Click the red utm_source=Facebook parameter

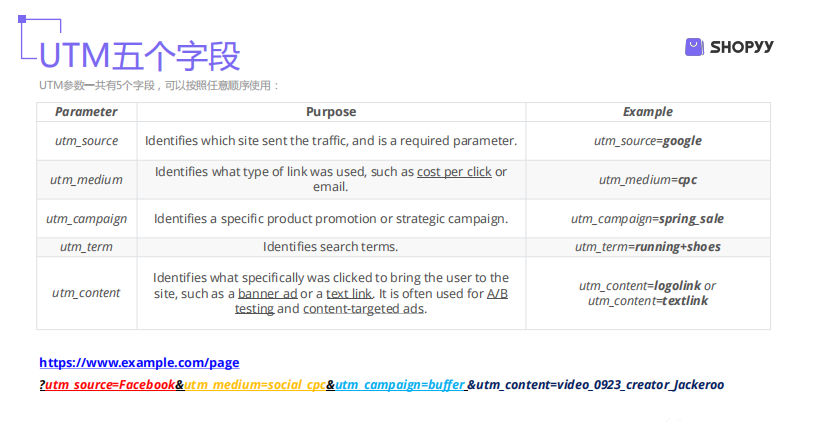point(109,385)
